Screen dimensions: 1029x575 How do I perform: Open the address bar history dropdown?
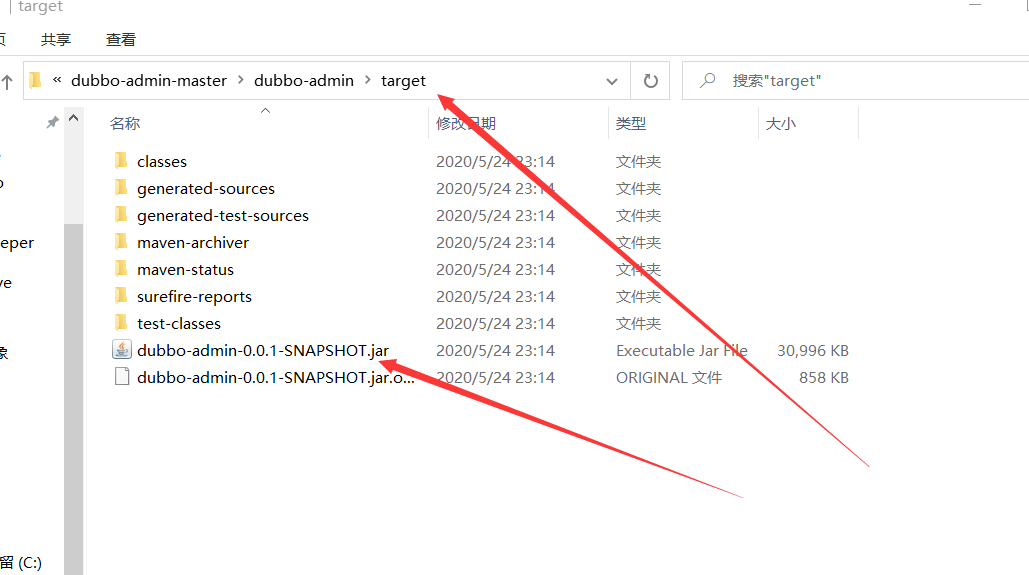(612, 81)
